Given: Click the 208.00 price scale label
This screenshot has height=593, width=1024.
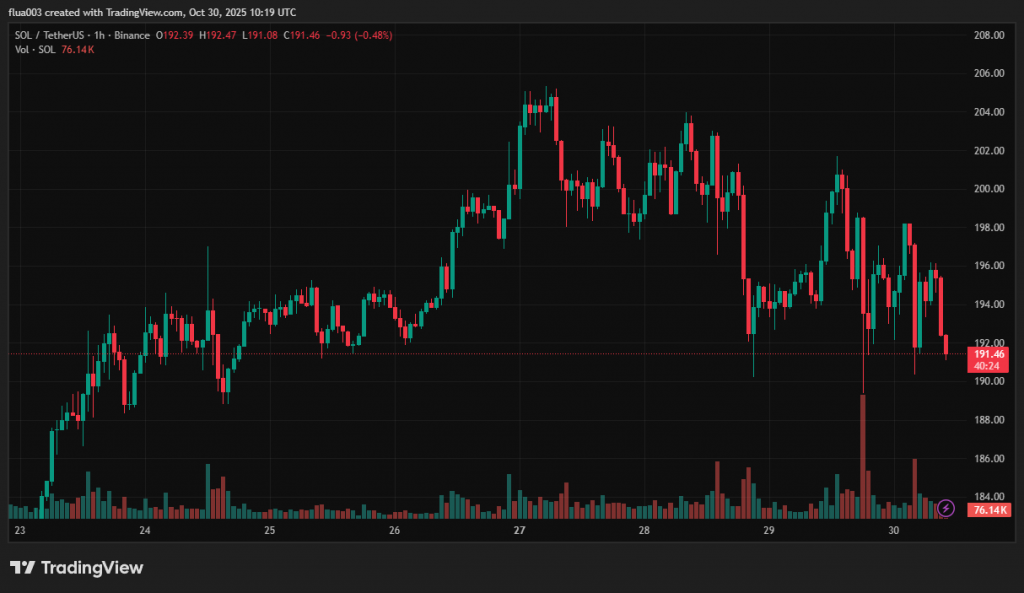Looking at the screenshot, I should pos(988,35).
